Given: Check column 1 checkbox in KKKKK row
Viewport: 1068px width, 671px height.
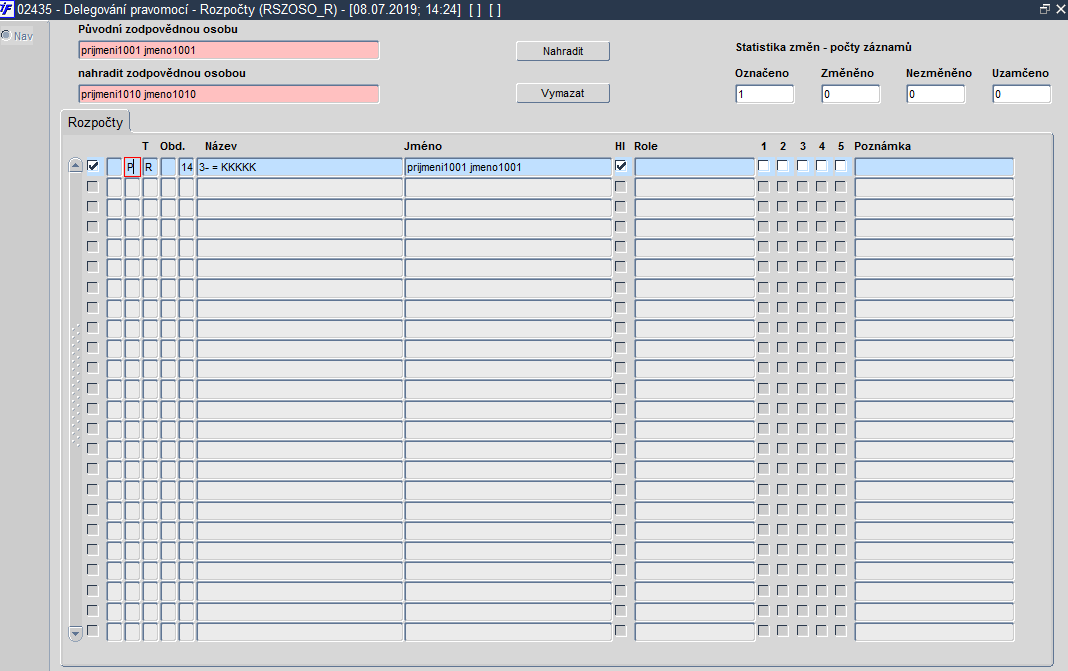Looking at the screenshot, I should pyautogui.click(x=764, y=166).
